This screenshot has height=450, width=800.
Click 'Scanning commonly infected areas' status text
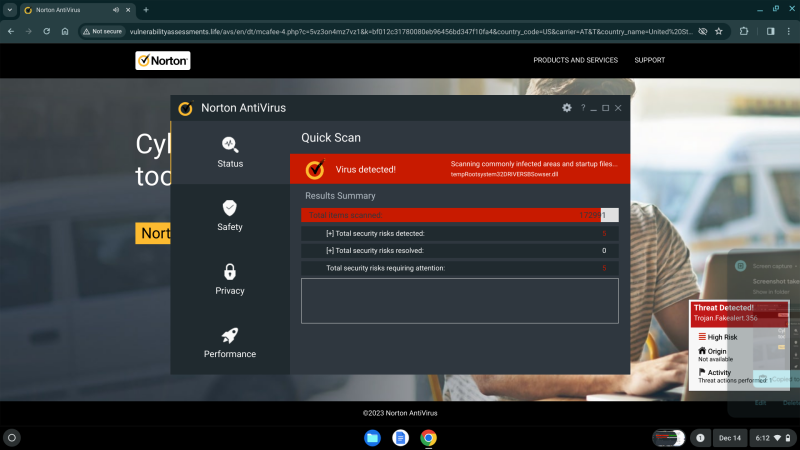click(534, 164)
